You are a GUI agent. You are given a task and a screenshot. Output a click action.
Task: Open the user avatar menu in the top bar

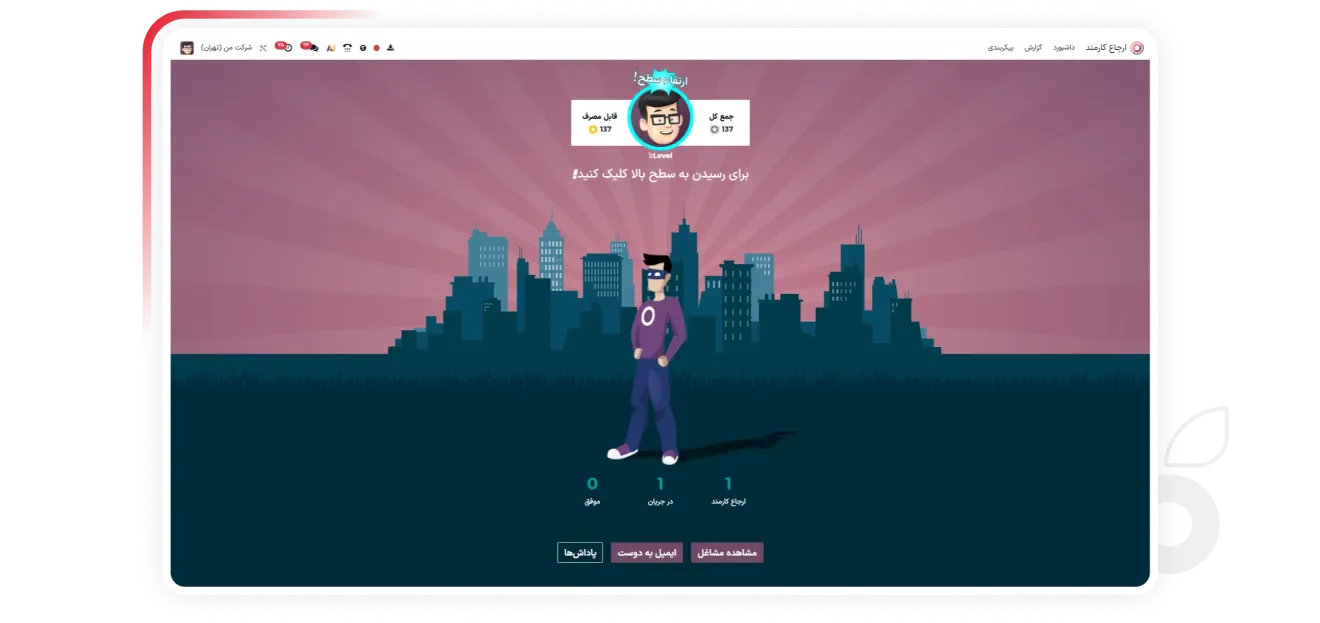(x=187, y=47)
